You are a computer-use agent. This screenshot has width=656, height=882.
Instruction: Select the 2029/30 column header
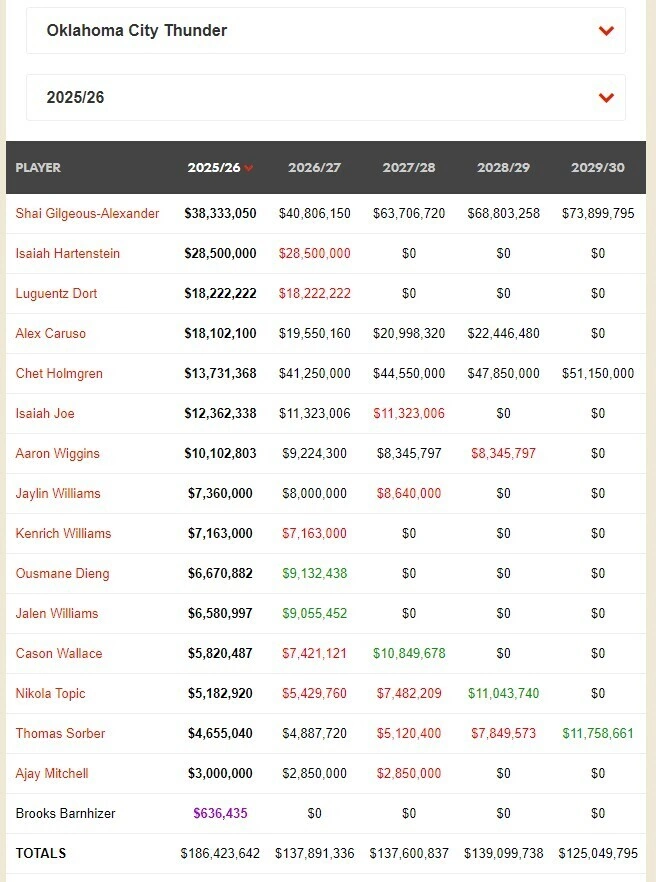(x=597, y=168)
